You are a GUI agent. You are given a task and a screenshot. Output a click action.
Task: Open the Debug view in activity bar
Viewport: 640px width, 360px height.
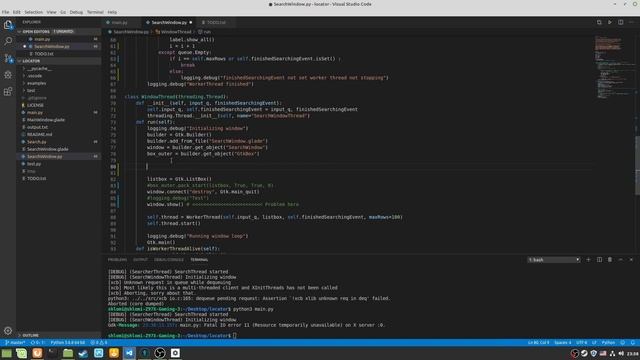coord(8,75)
